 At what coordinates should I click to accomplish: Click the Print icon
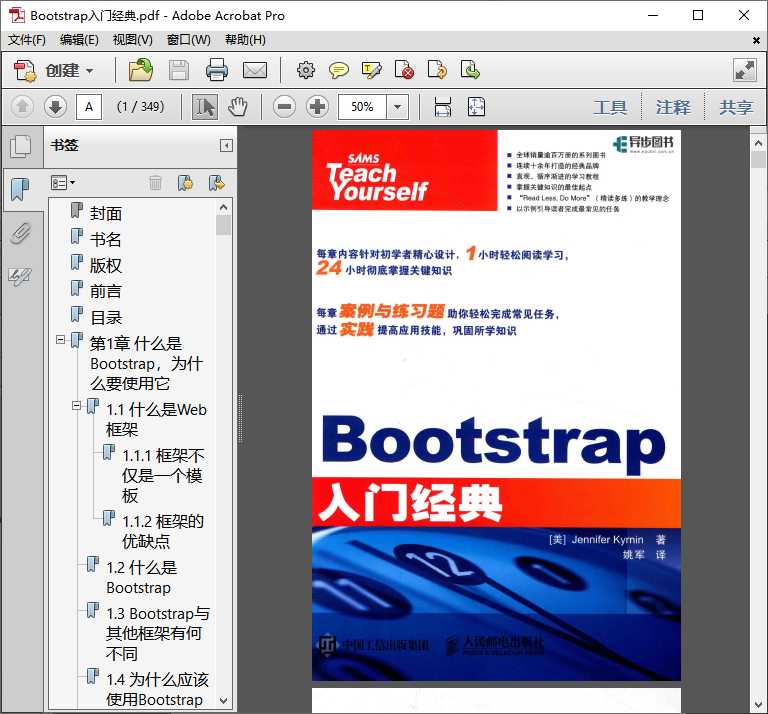tap(216, 70)
